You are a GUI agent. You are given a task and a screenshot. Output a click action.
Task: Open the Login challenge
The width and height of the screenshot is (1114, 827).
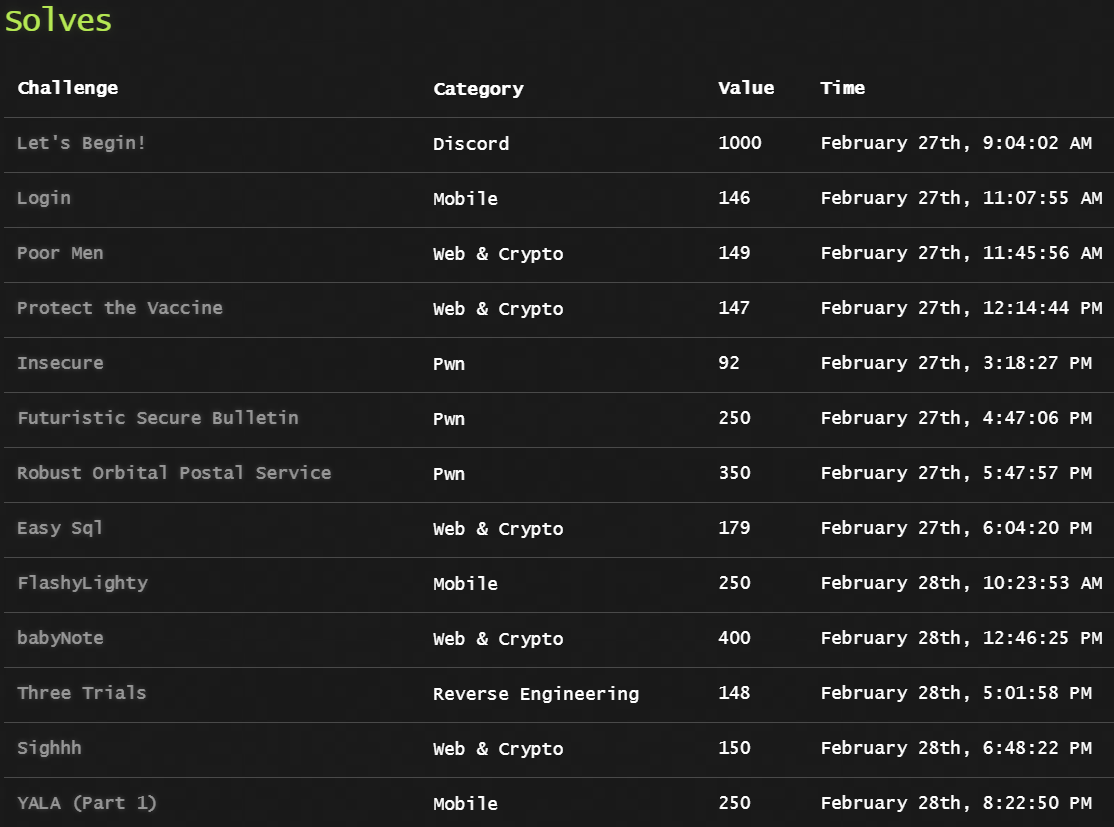tap(44, 198)
